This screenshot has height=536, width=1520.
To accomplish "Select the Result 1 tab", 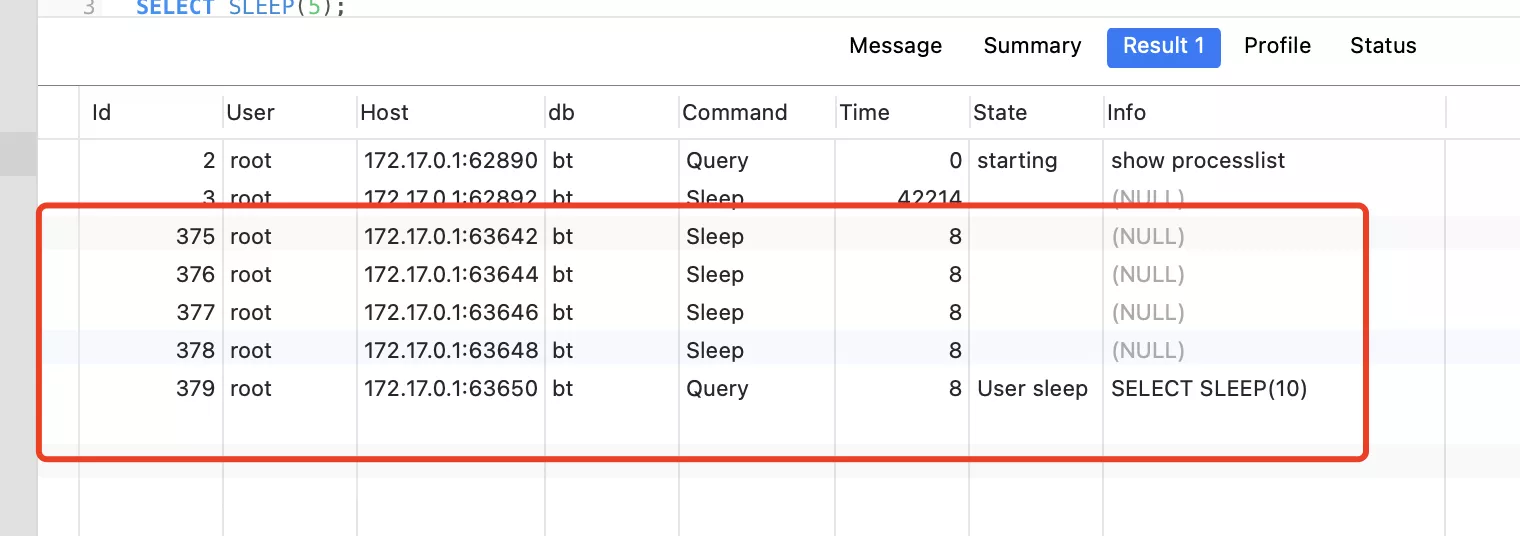I will point(1163,47).
